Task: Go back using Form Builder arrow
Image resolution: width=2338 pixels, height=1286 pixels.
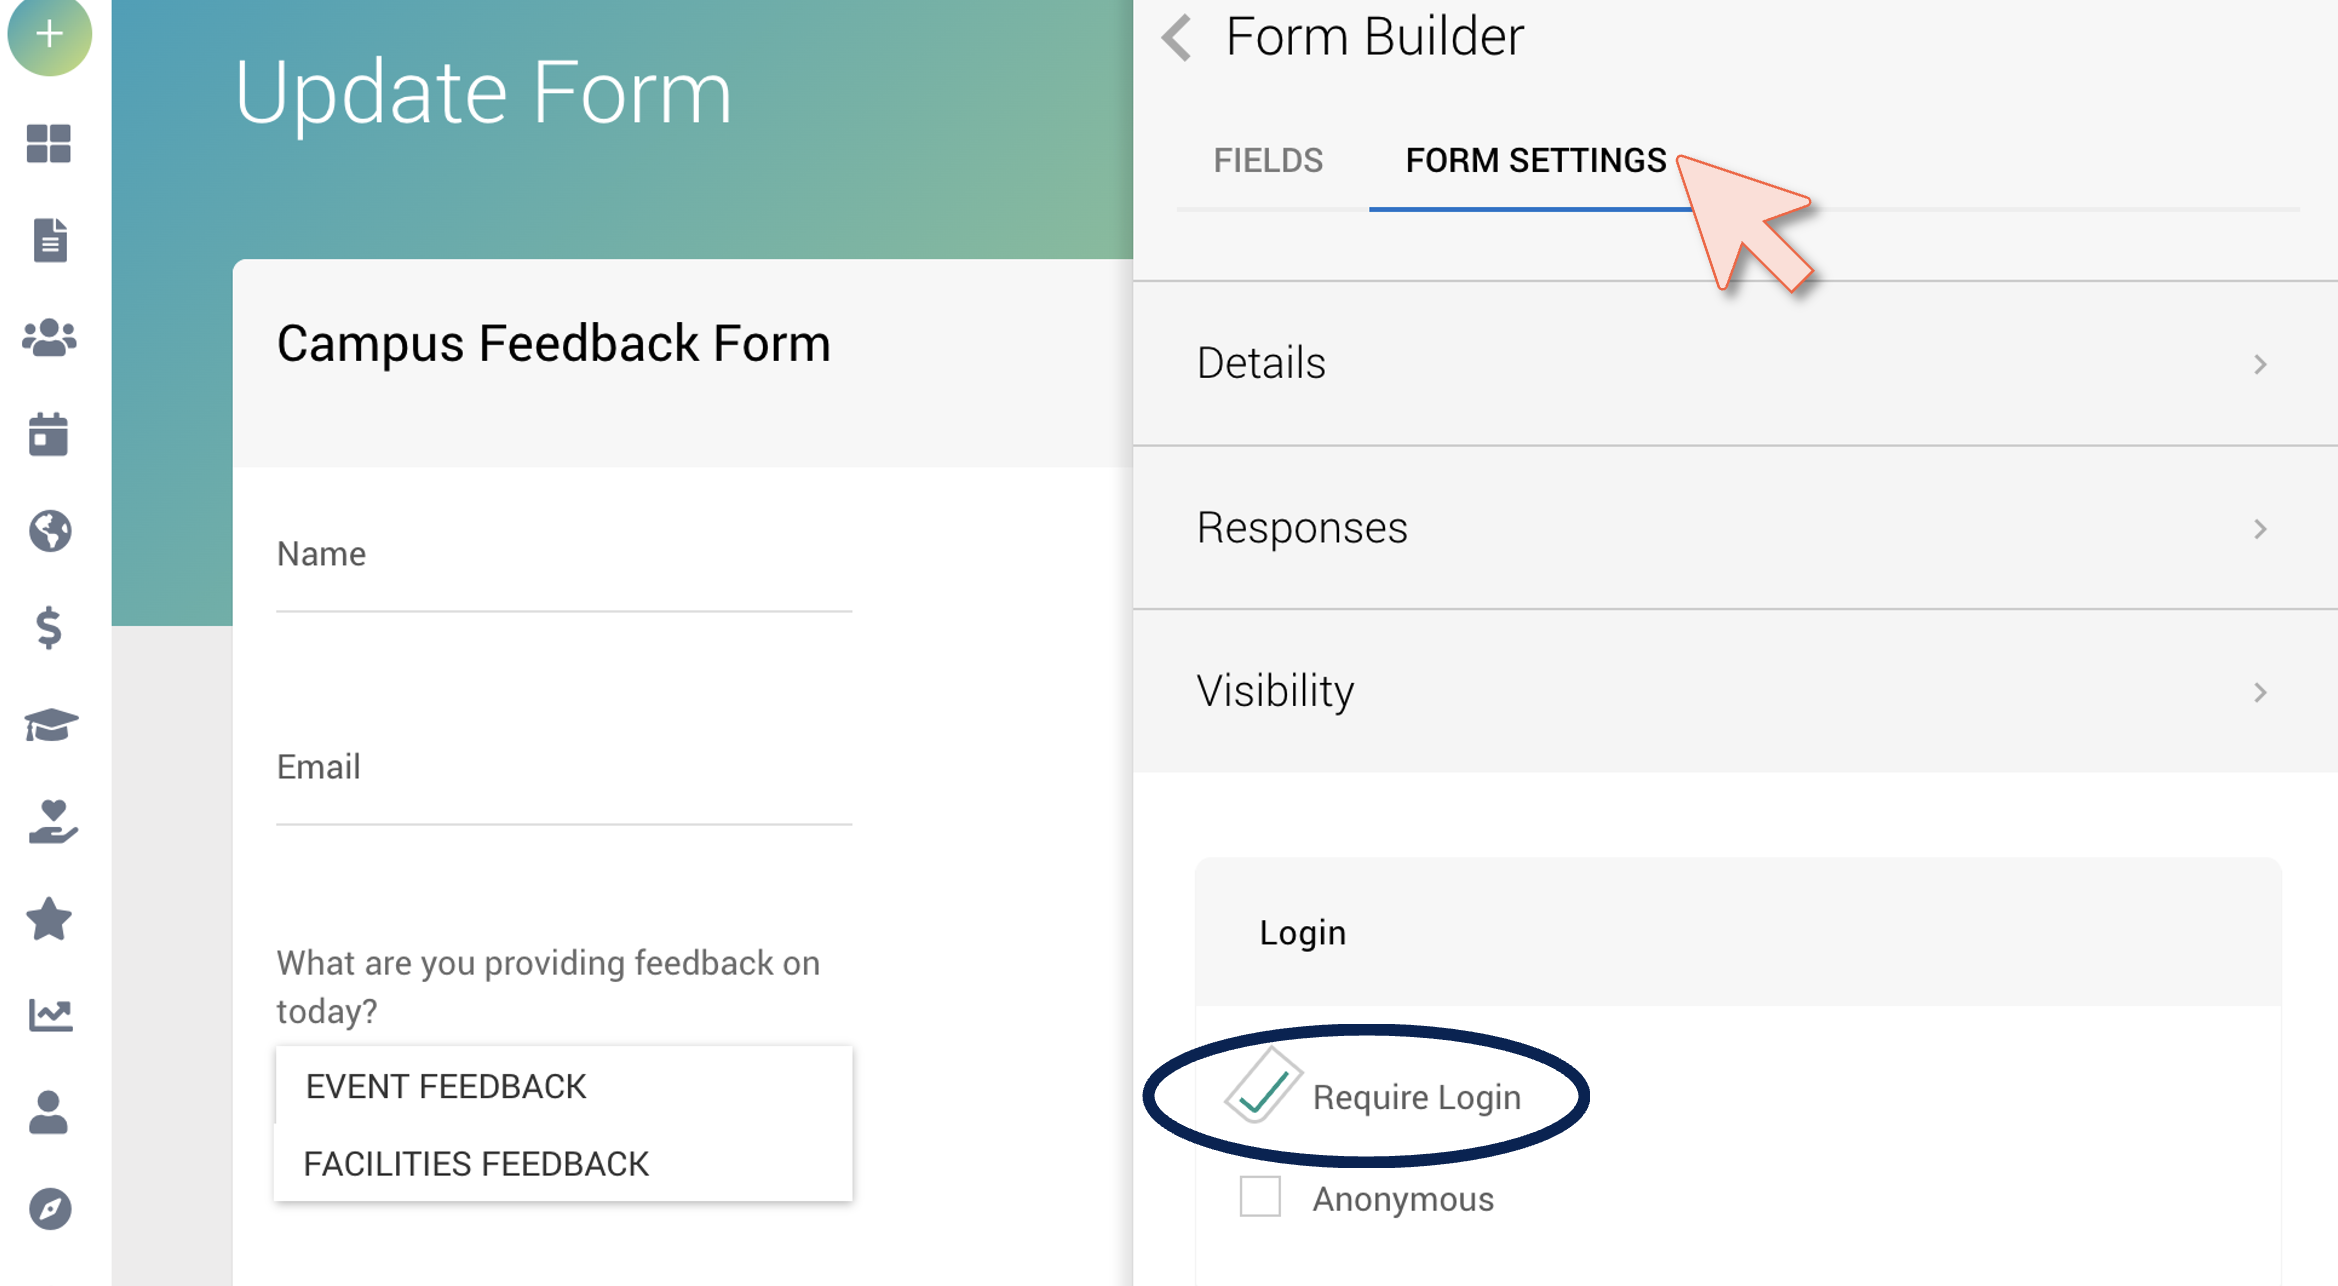Action: pos(1177,38)
